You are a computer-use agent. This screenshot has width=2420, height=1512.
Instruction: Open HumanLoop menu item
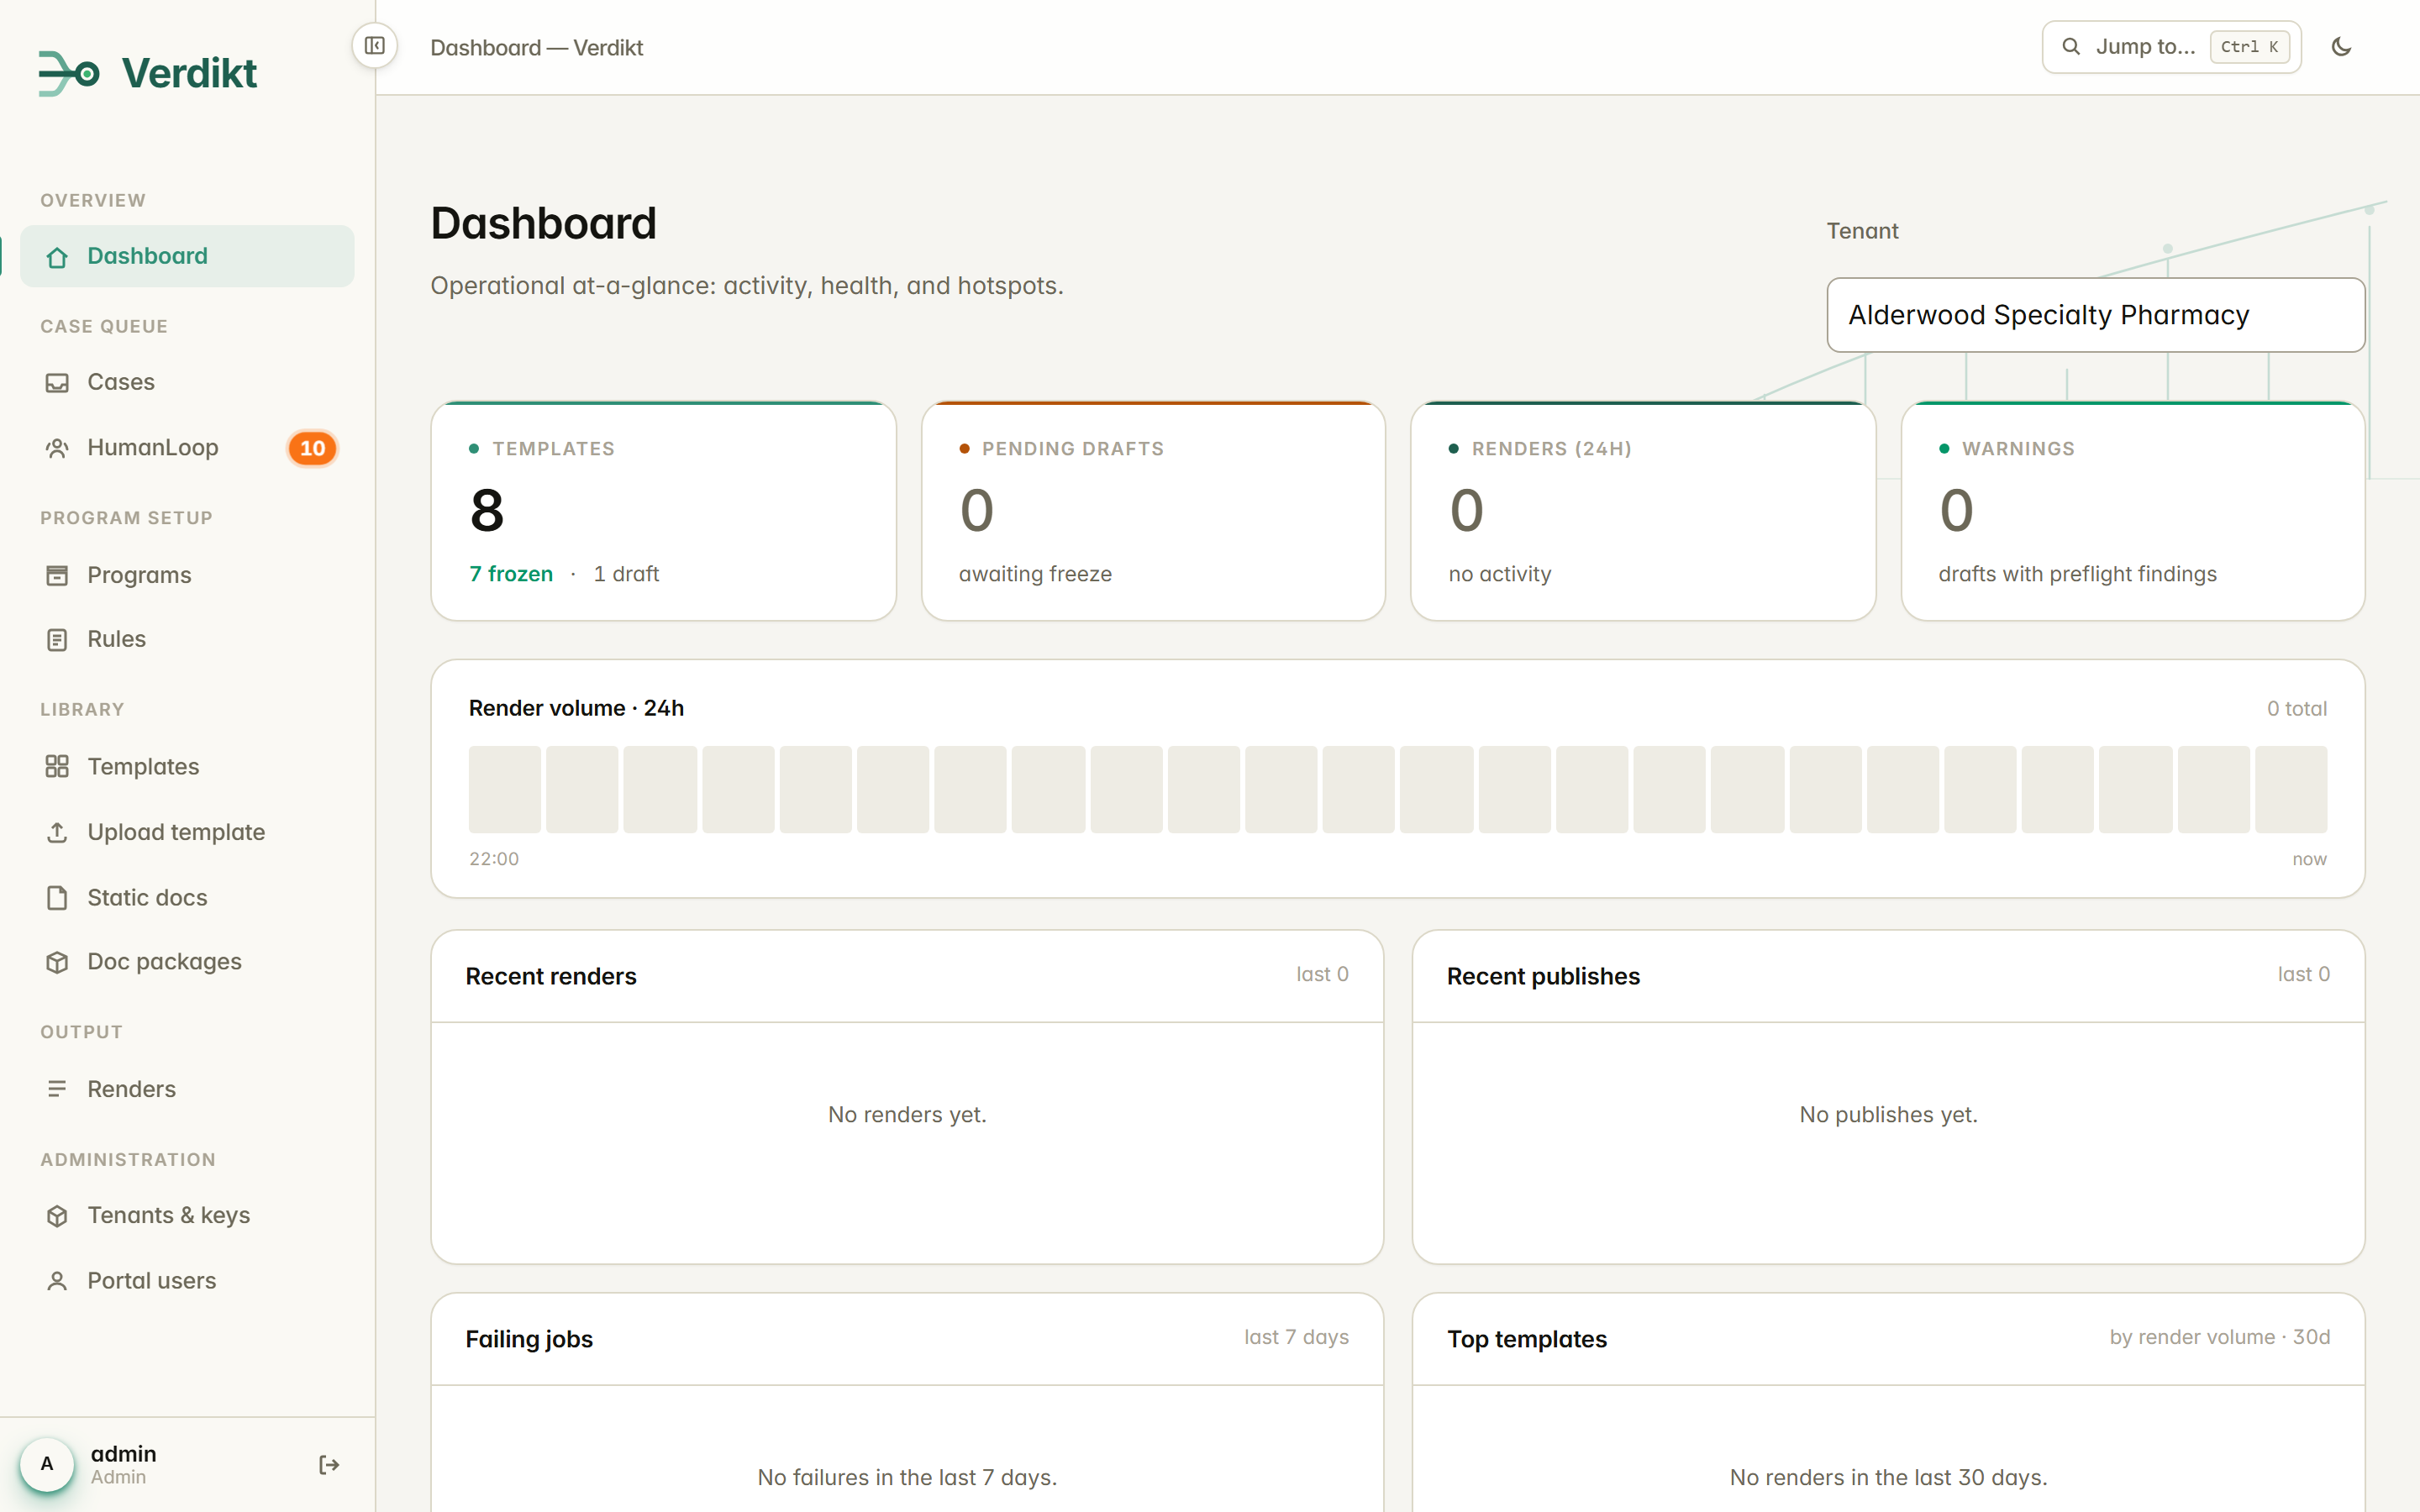tap(187, 448)
